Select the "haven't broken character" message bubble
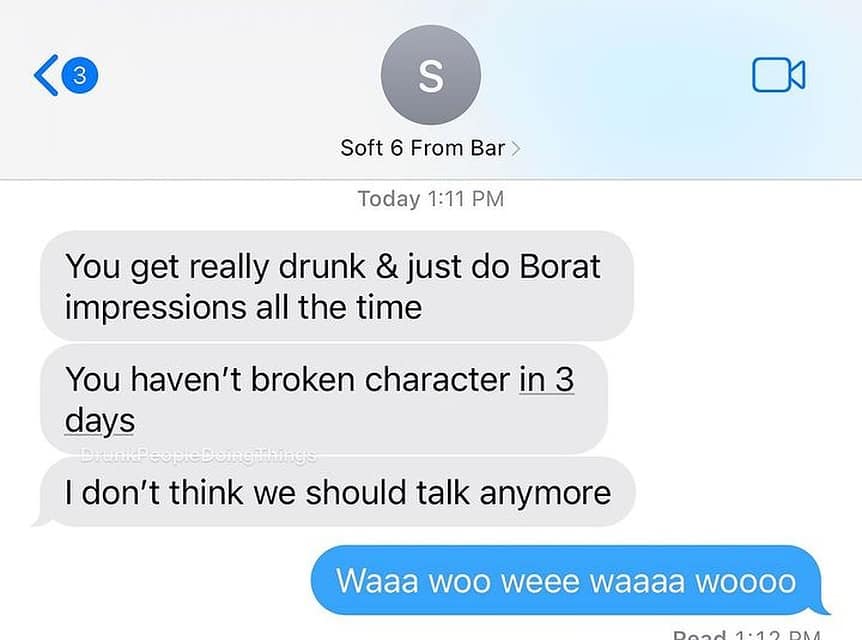The height and width of the screenshot is (640, 862). tap(324, 400)
